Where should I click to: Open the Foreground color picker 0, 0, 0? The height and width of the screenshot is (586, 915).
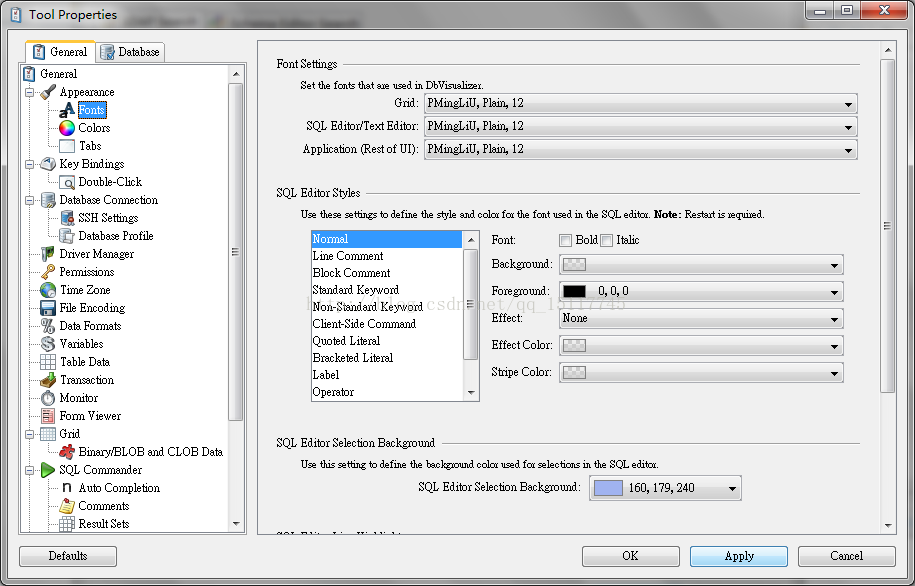[701, 291]
